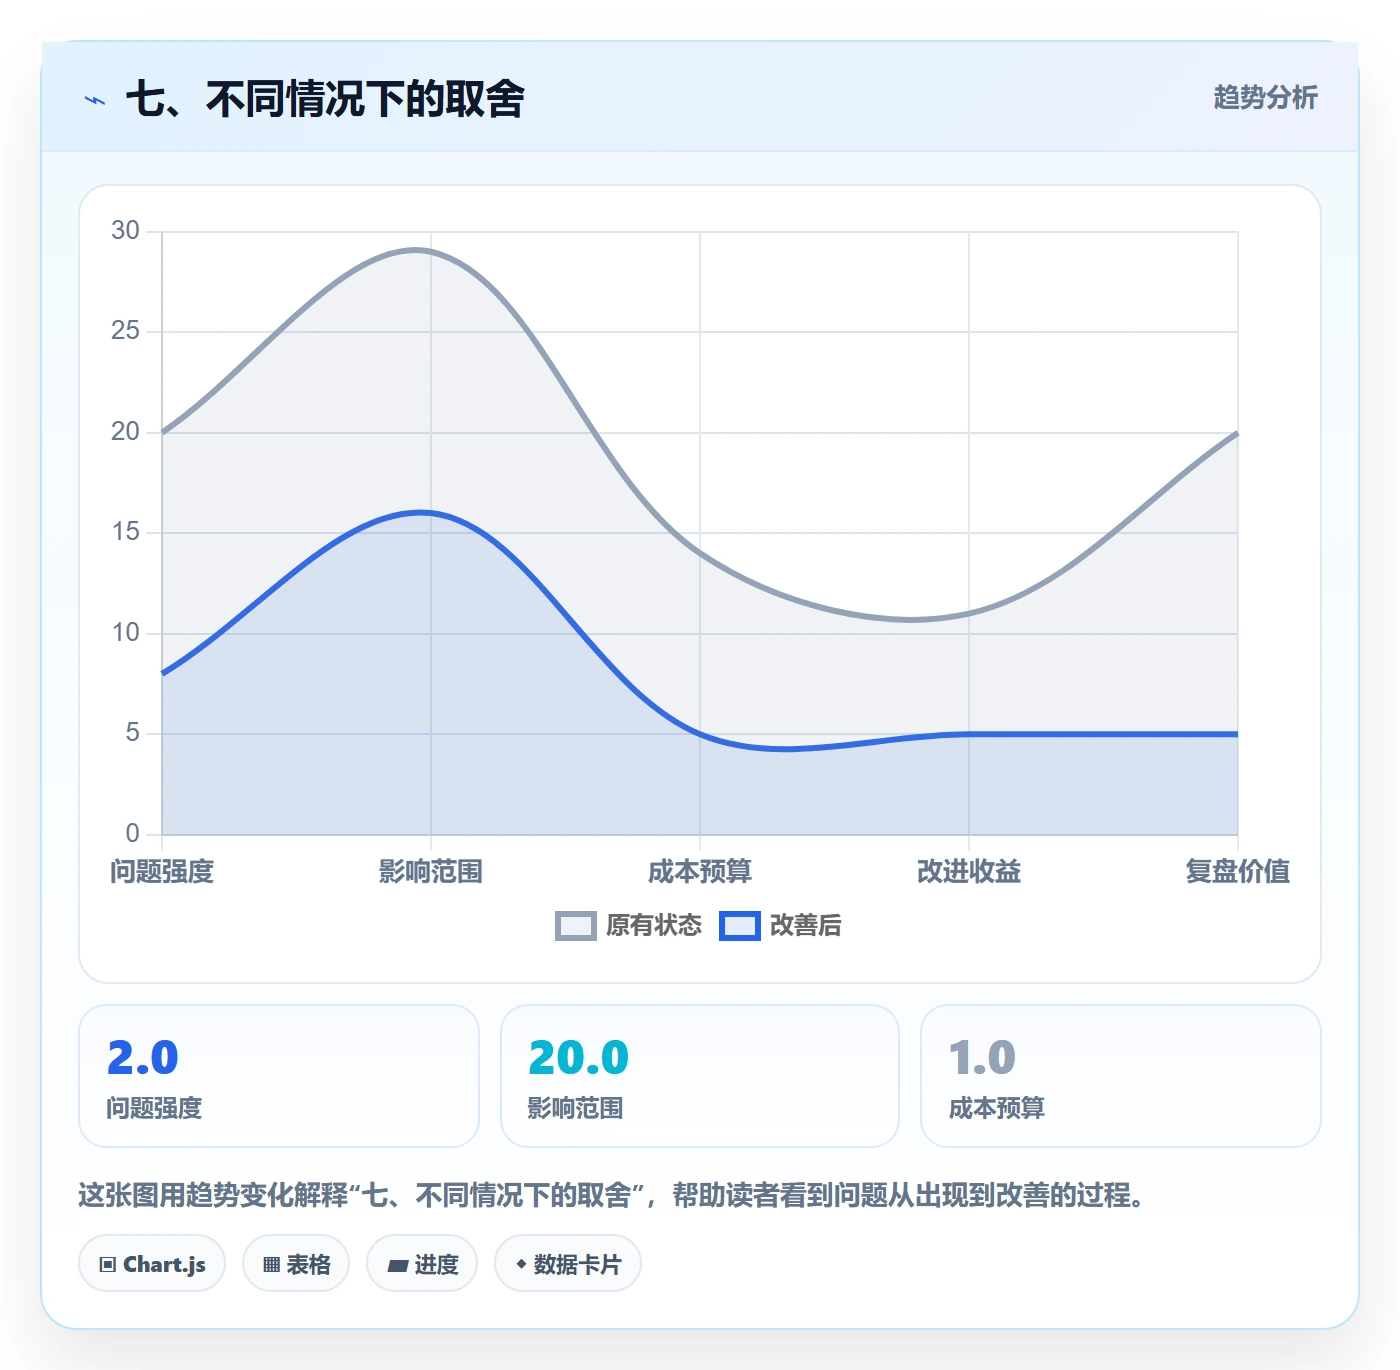Click the square icon in the Chart.js chip
Screen dimensions: 1400x1370
(x=108, y=1265)
